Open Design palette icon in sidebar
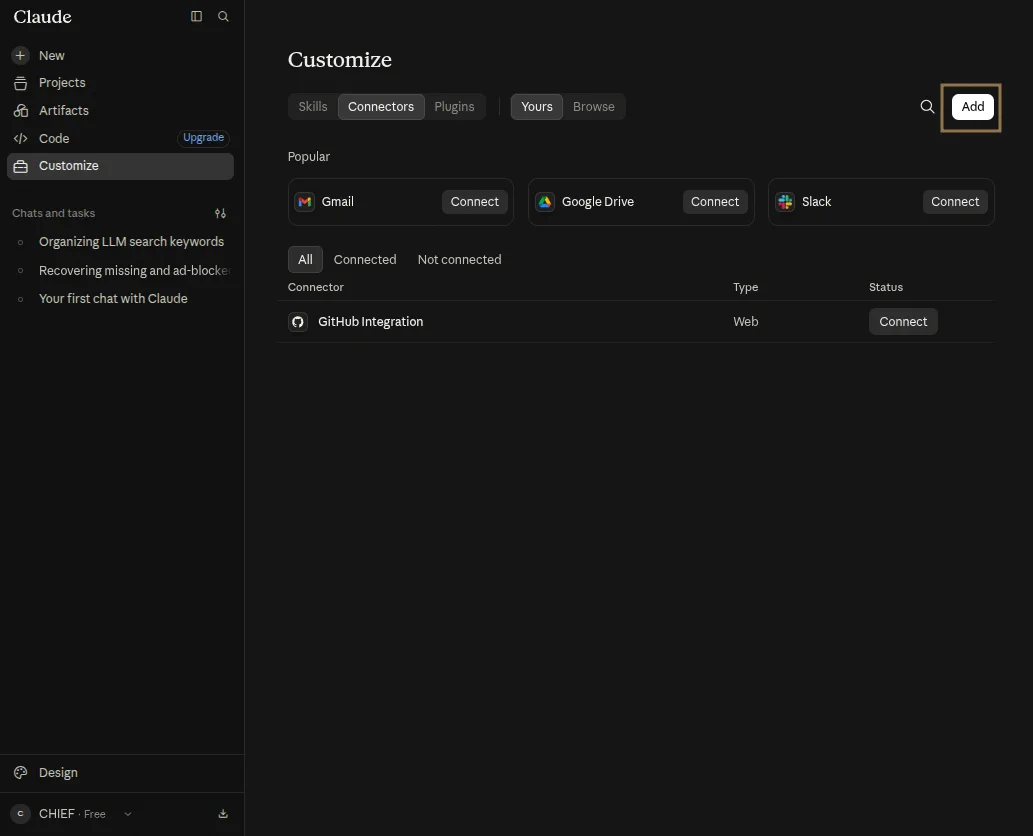This screenshot has height=836, width=1033. point(20,773)
